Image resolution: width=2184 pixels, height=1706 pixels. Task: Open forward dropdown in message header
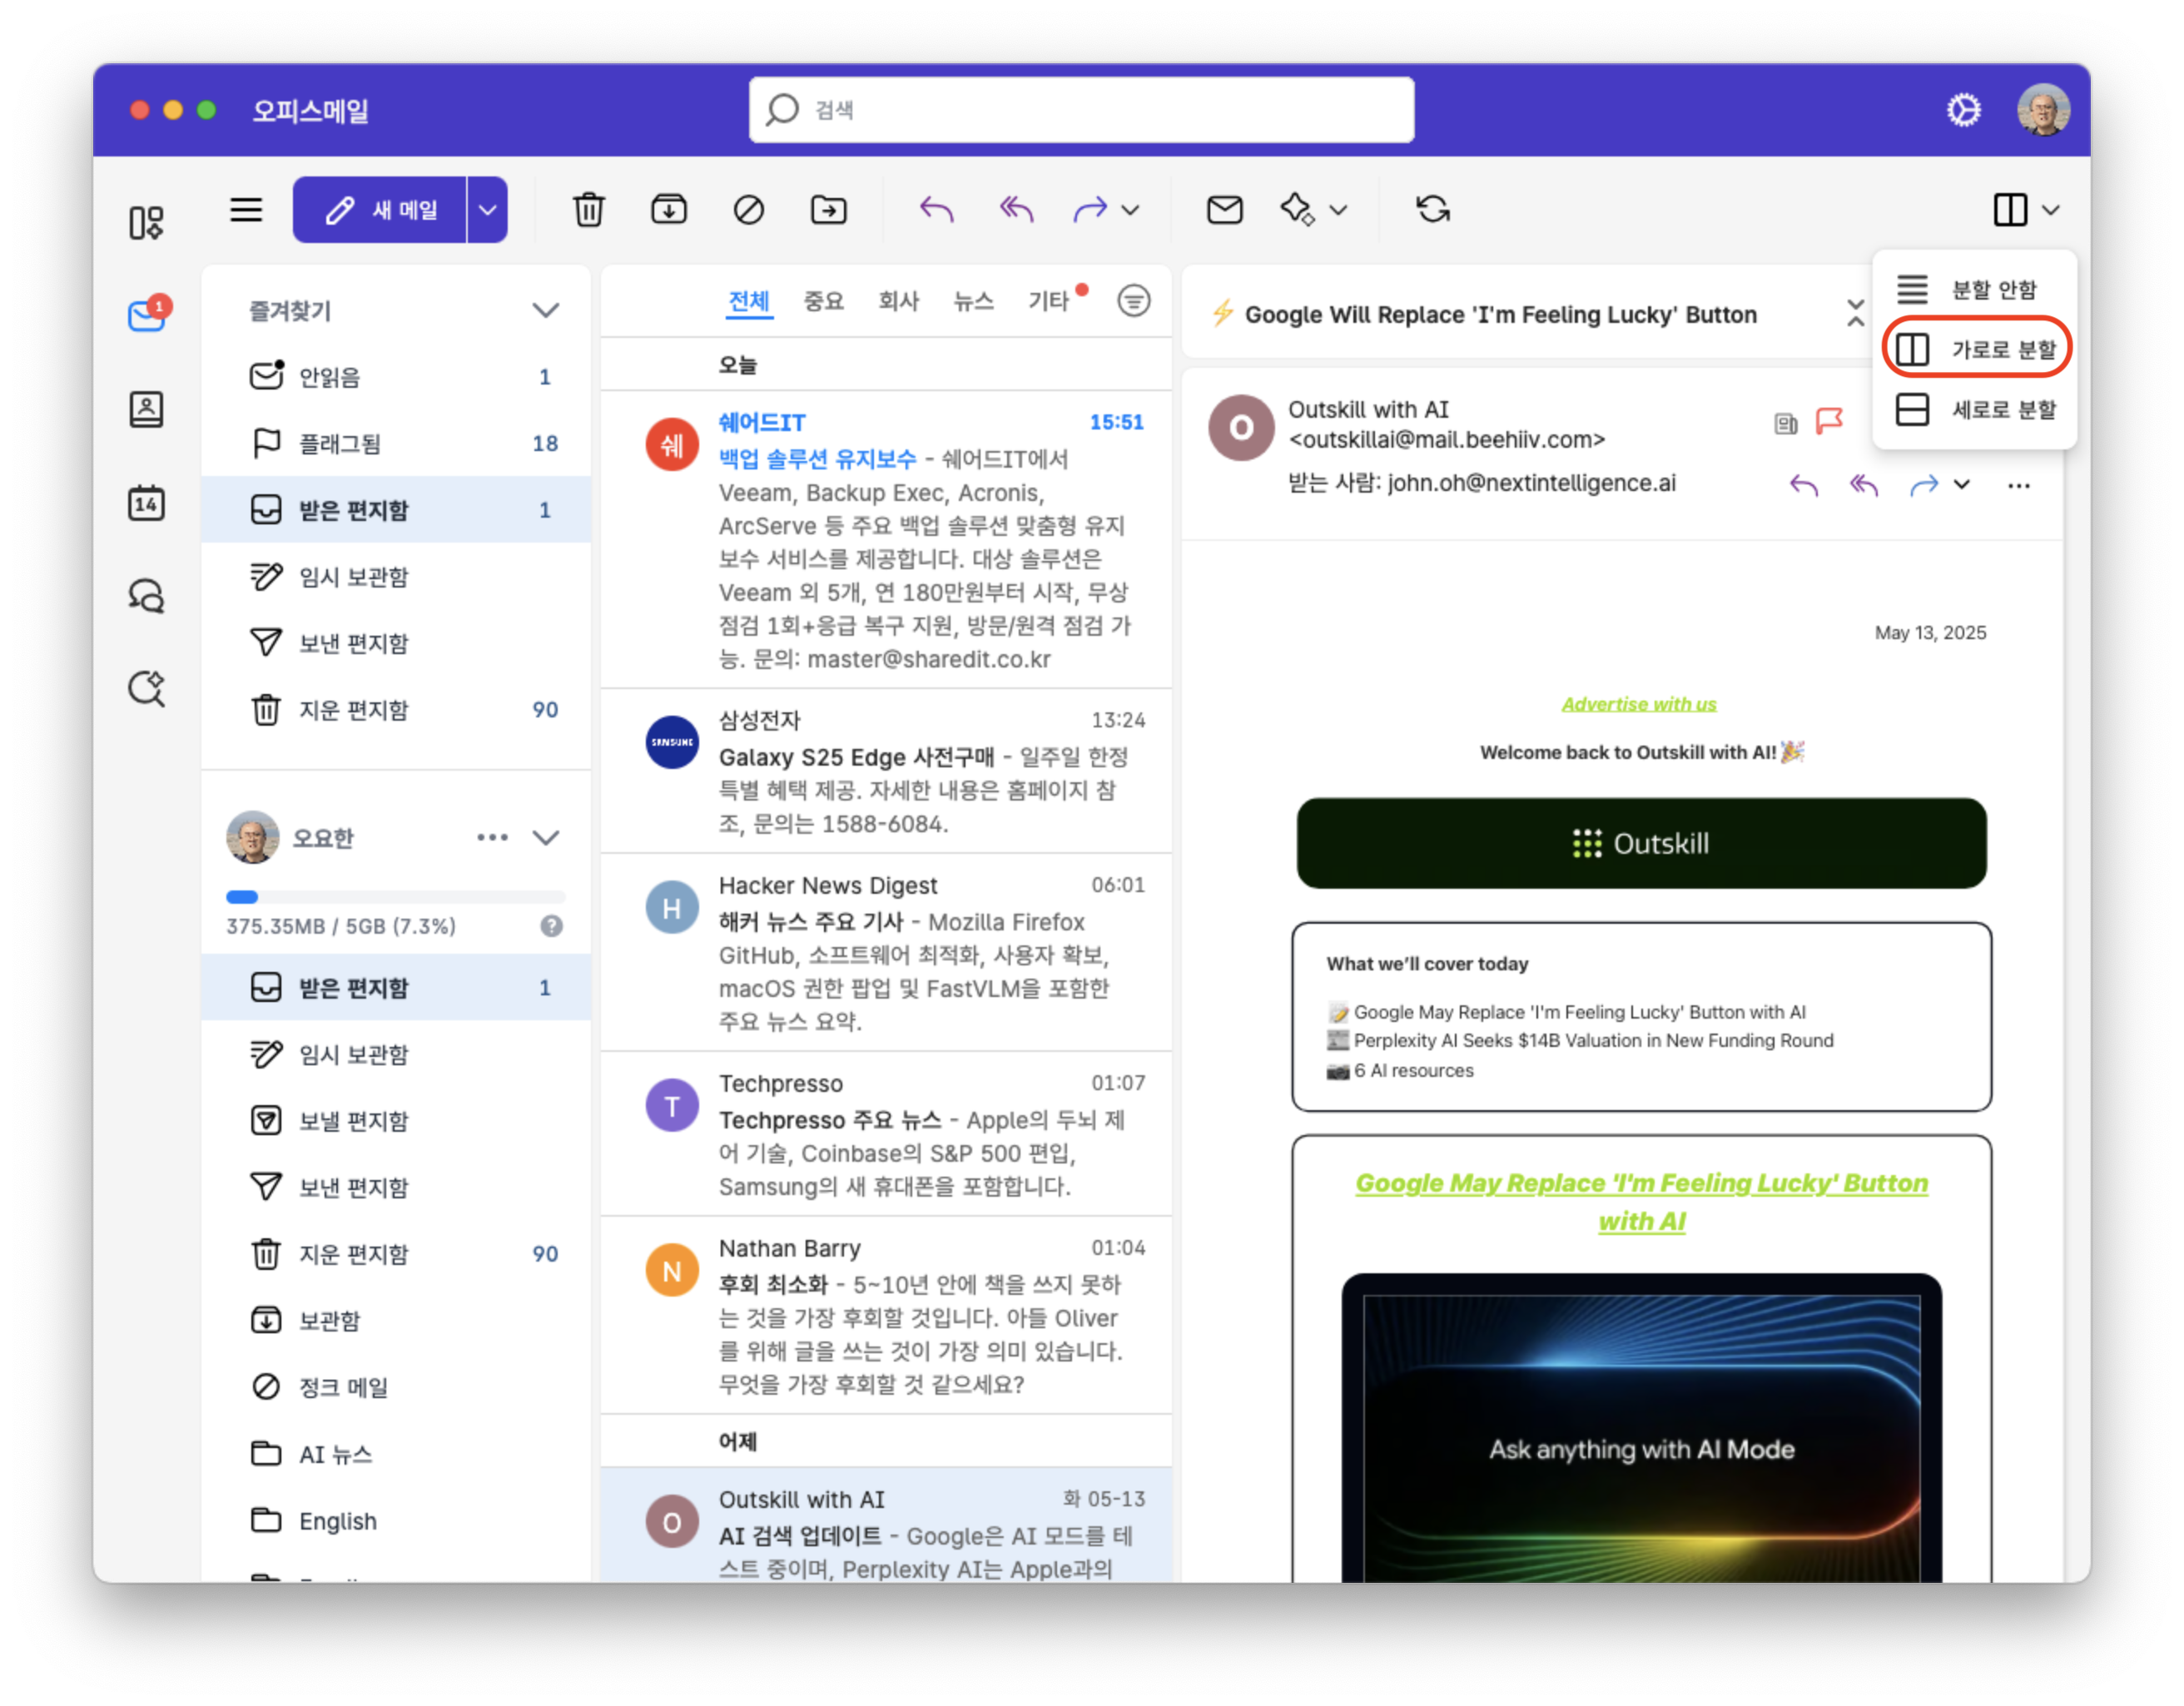[1962, 486]
